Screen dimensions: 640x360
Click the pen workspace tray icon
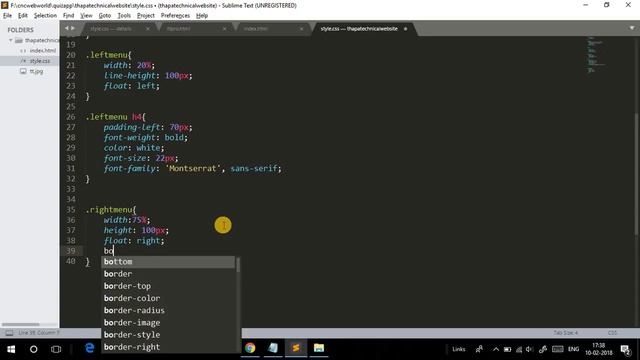(x=543, y=349)
